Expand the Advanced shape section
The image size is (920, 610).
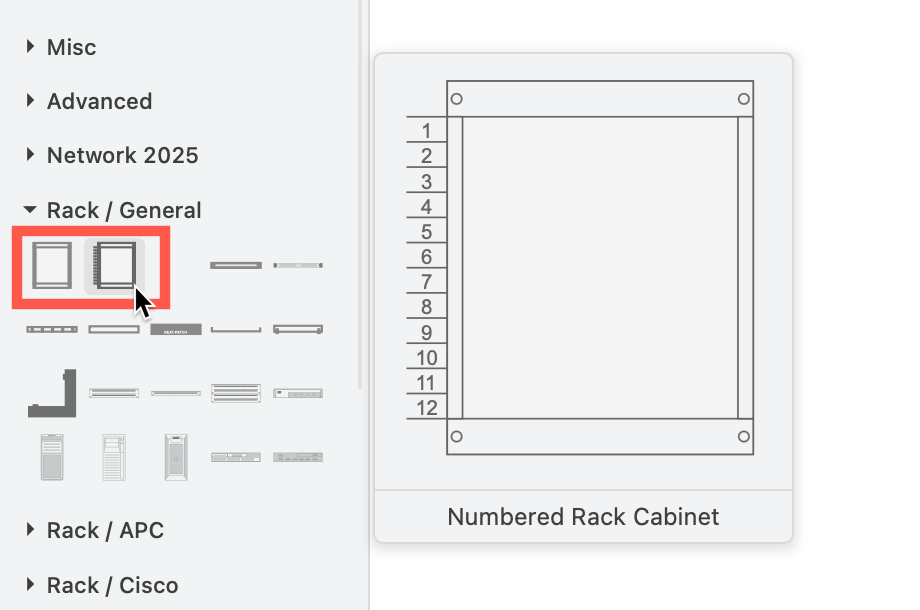[99, 101]
